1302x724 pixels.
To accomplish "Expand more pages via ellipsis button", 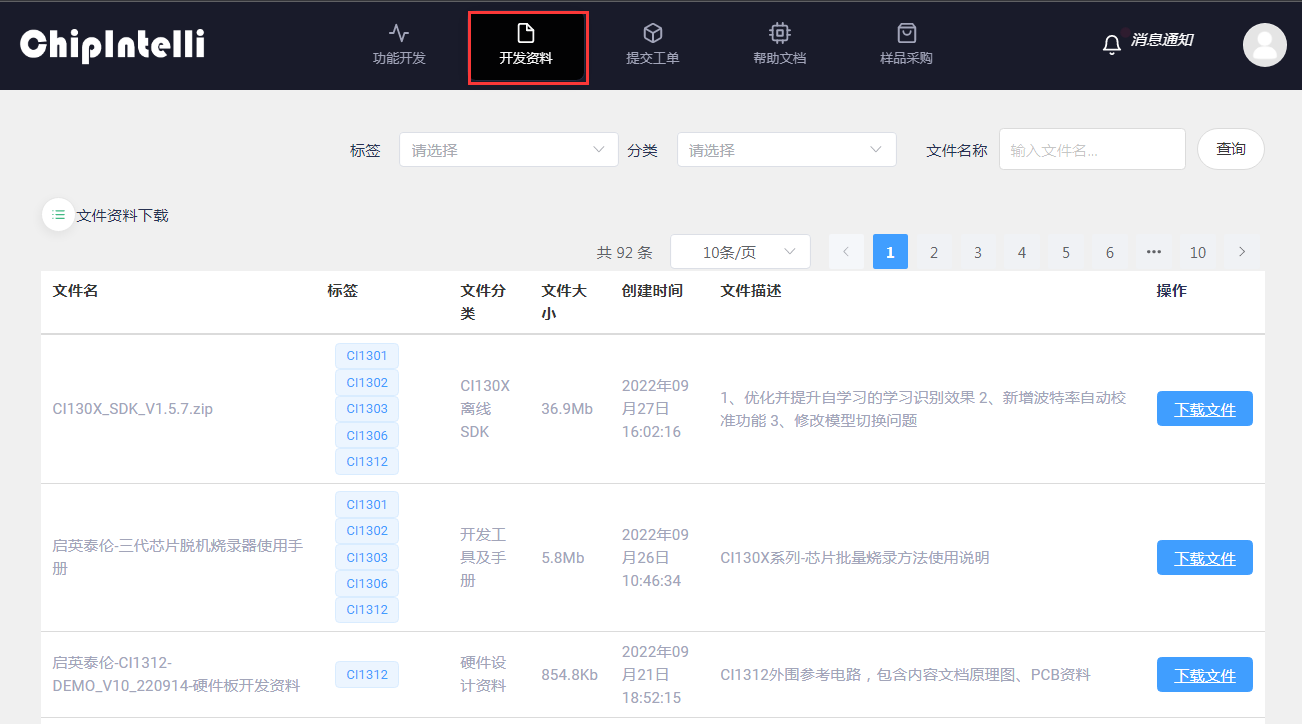I will [x=1154, y=252].
